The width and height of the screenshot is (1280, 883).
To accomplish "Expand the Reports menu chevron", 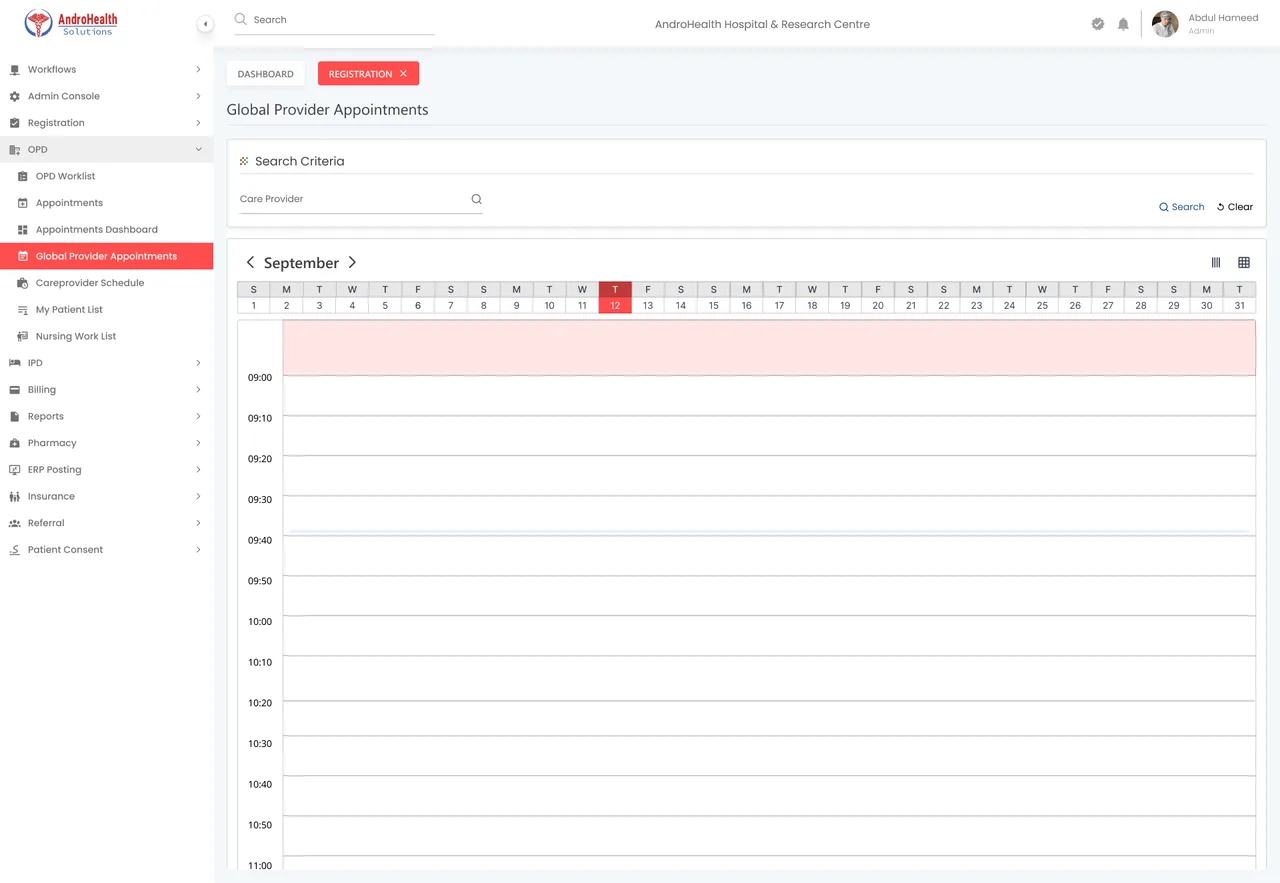I will pos(198,416).
